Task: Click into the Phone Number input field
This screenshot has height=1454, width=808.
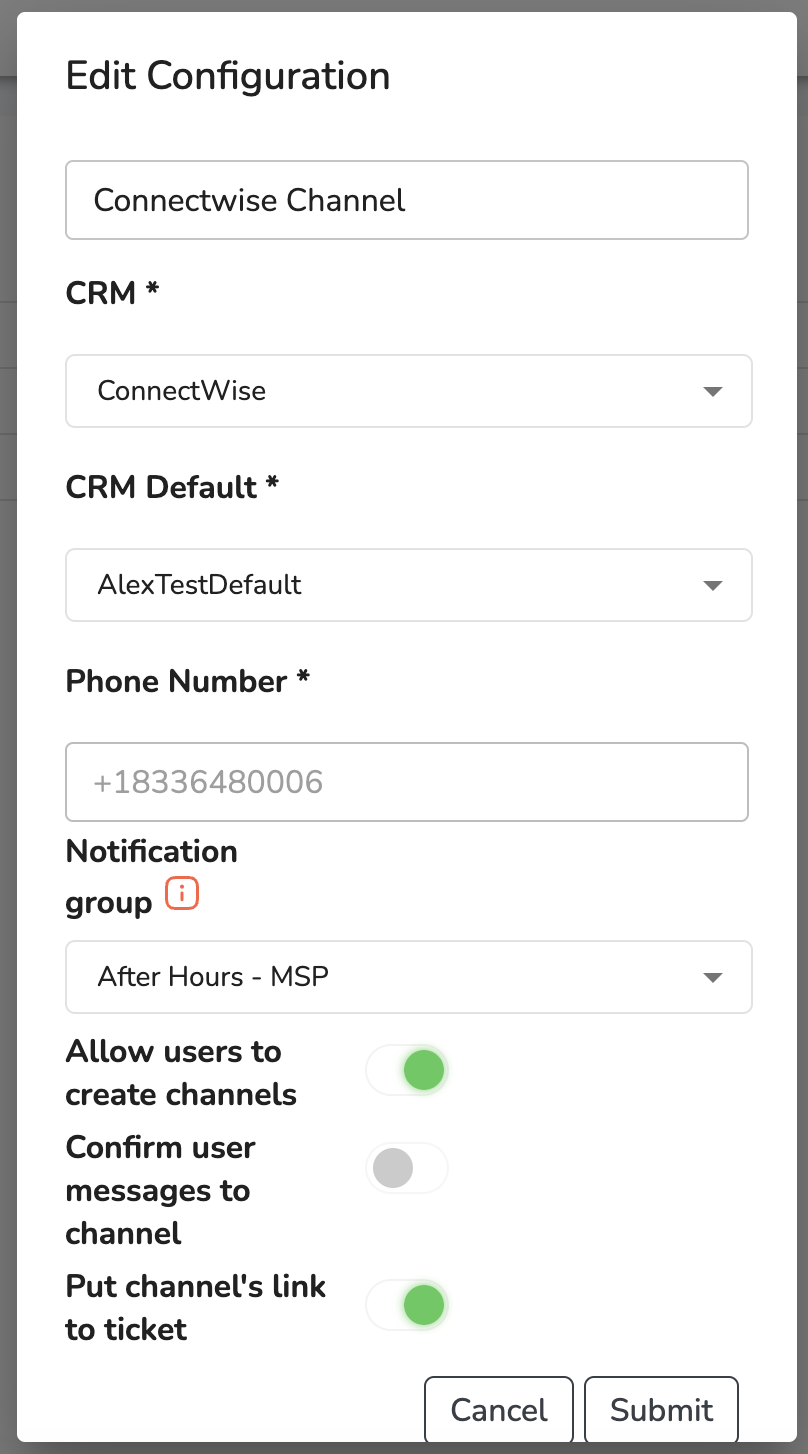Action: [x=407, y=782]
